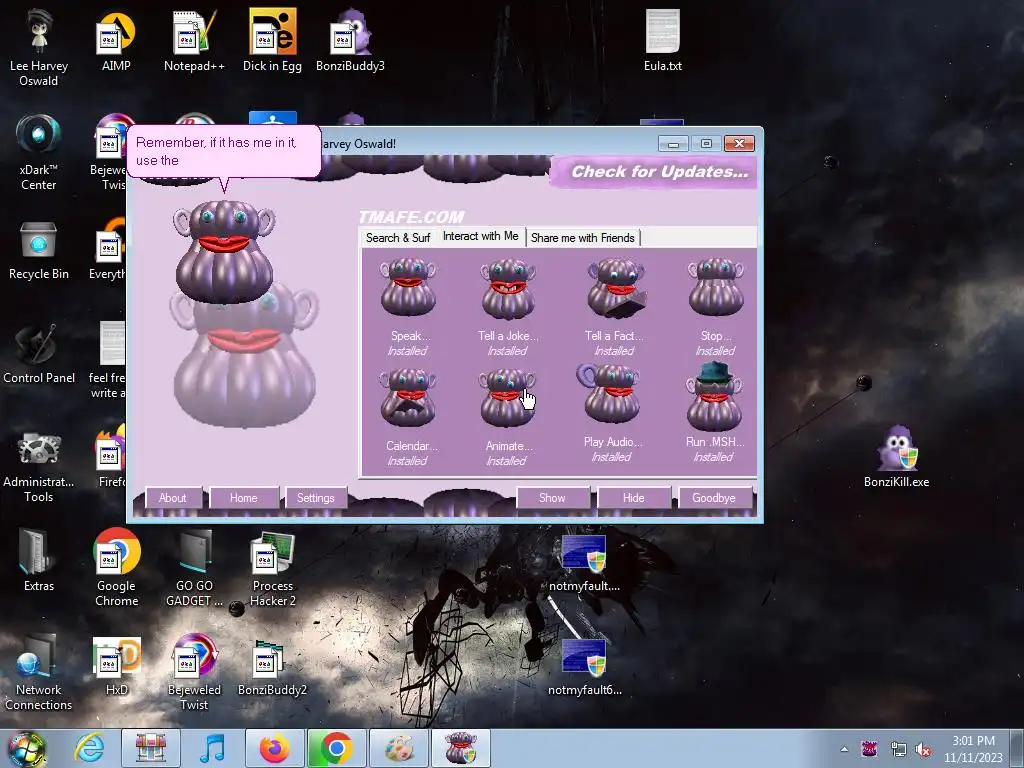Click the Goodbye button

click(714, 498)
